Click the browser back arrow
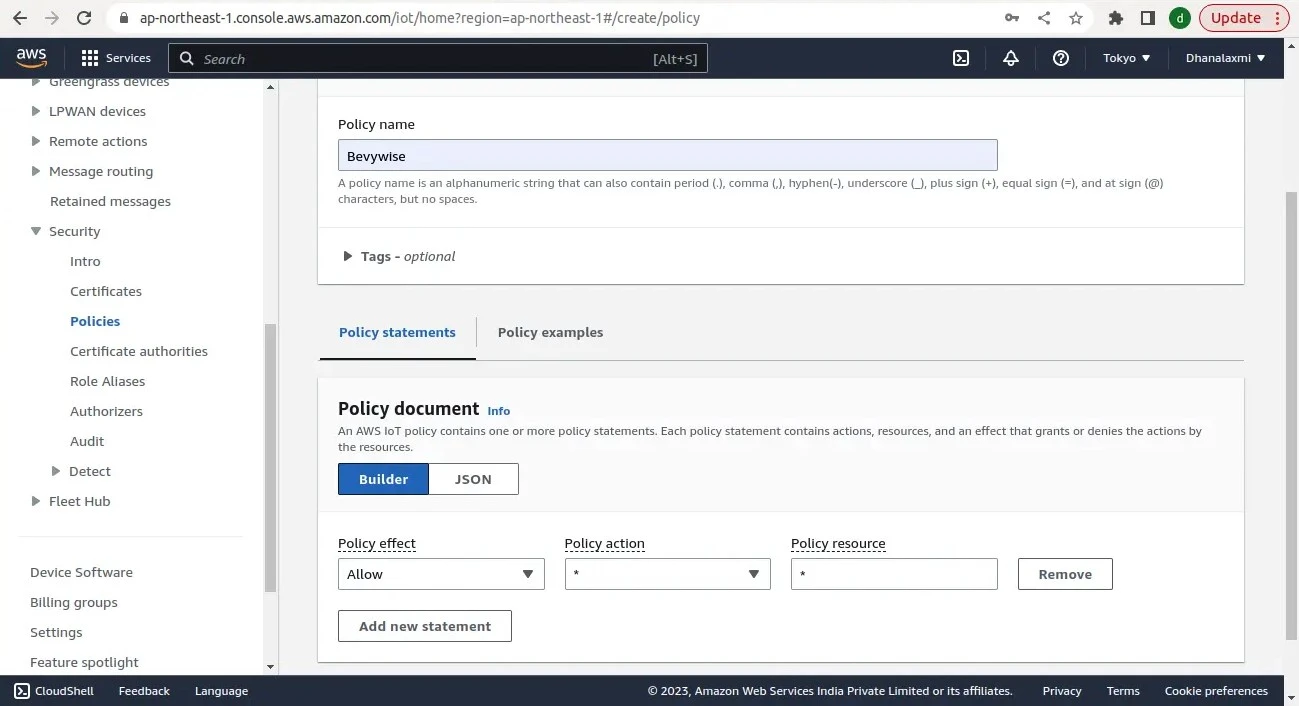1299x706 pixels. coord(20,18)
